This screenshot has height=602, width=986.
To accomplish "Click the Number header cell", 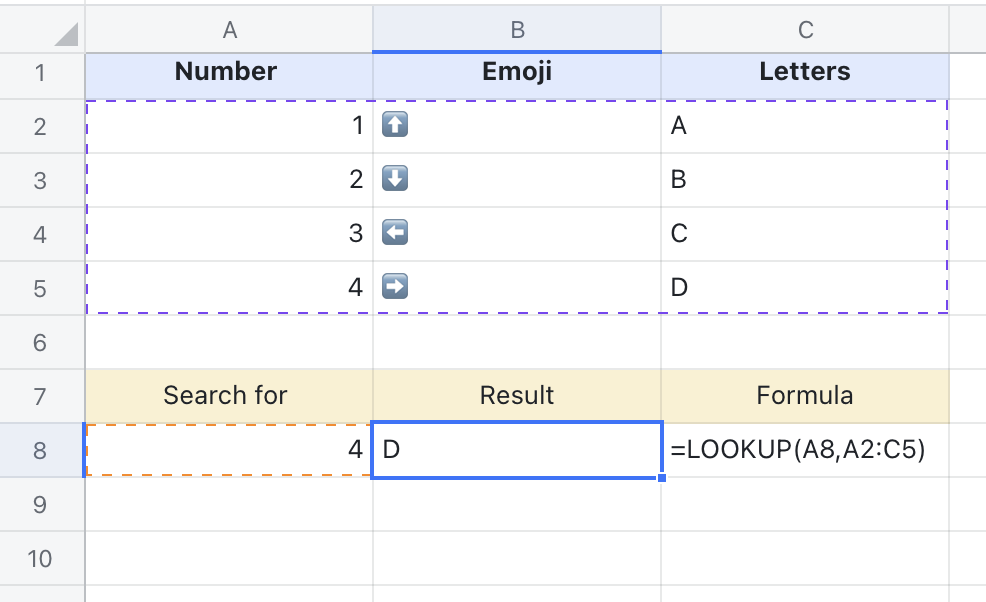I will 230,72.
